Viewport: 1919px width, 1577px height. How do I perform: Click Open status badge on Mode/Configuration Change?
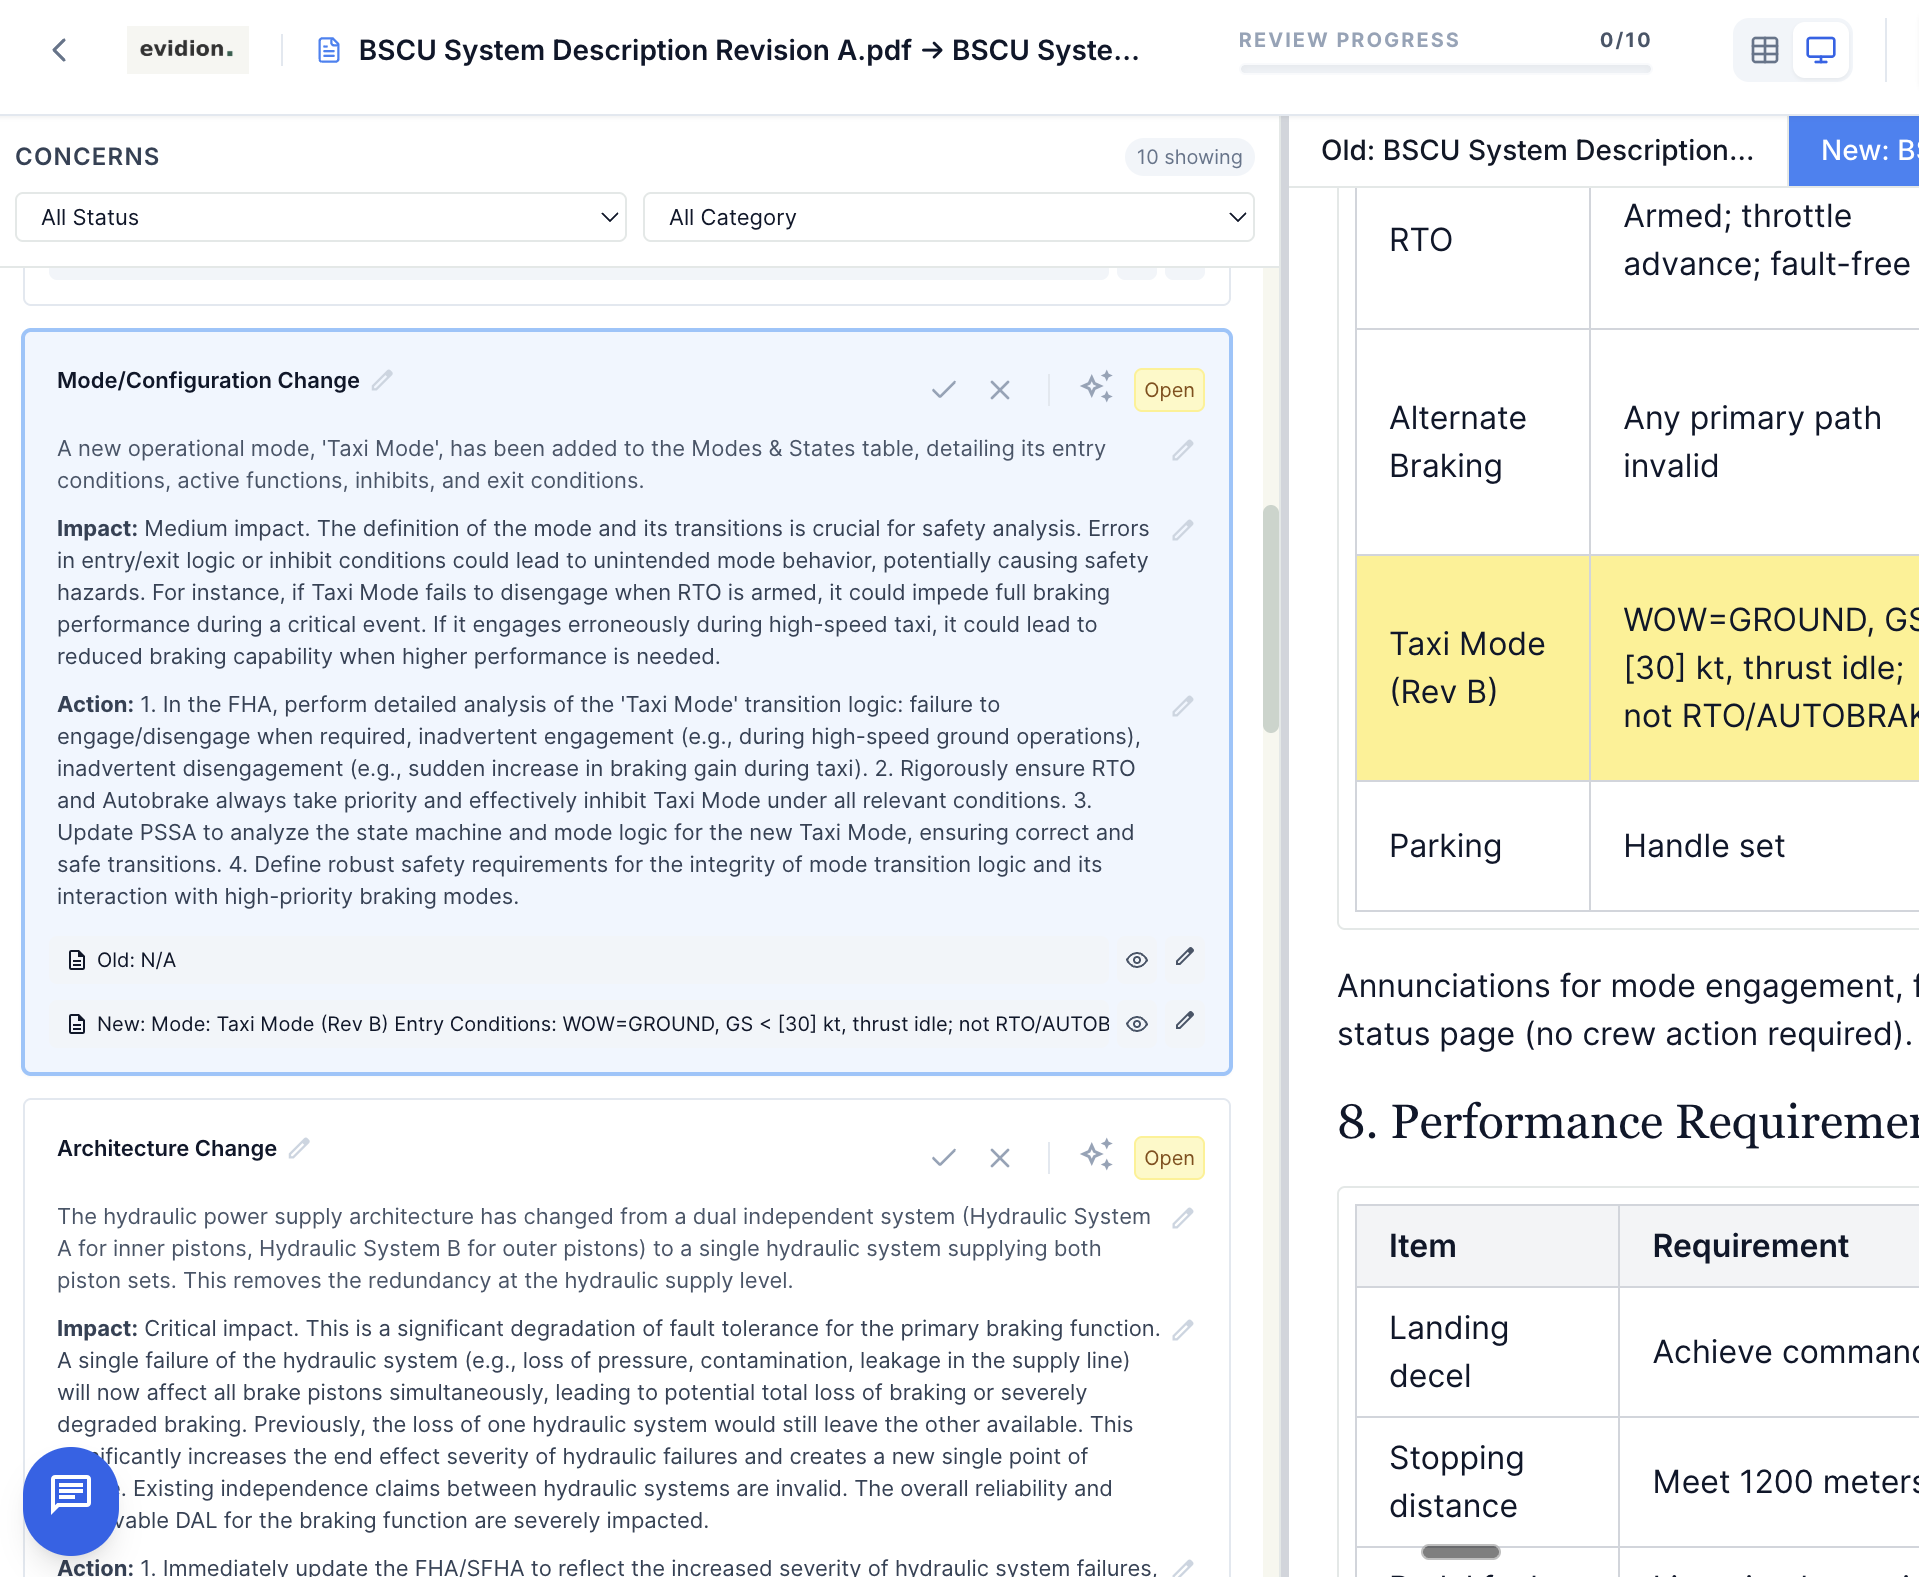tap(1168, 390)
